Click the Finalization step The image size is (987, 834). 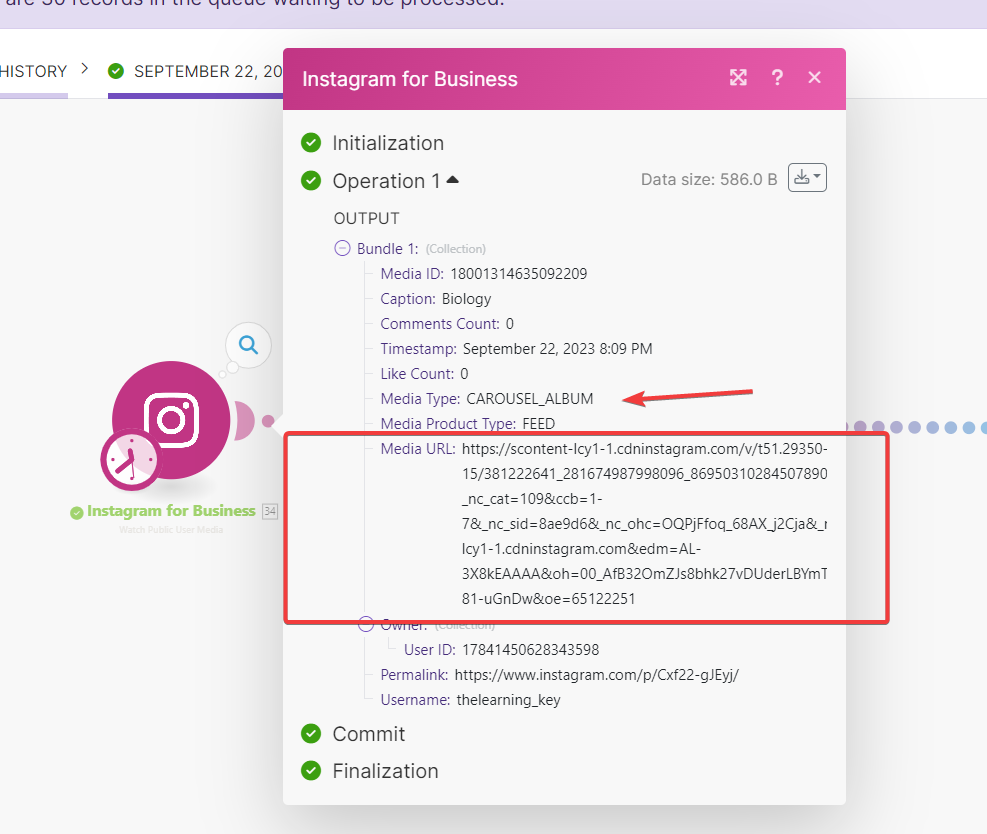click(385, 771)
